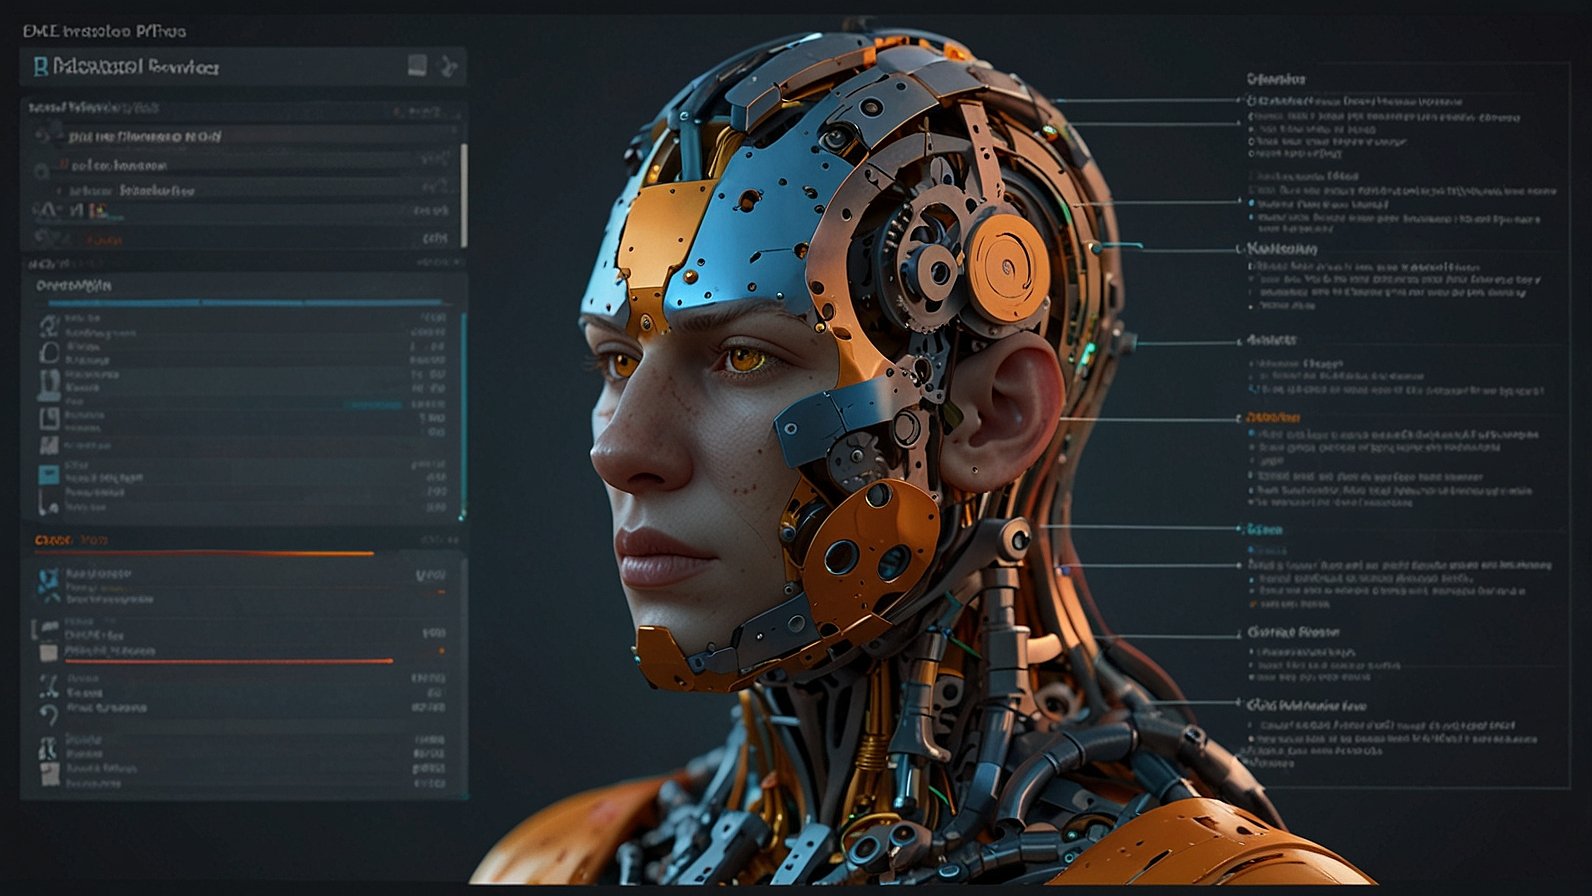This screenshot has width=1592, height=896.
Task: Click the pin icon at header bar's right end
Action: pos(449,67)
